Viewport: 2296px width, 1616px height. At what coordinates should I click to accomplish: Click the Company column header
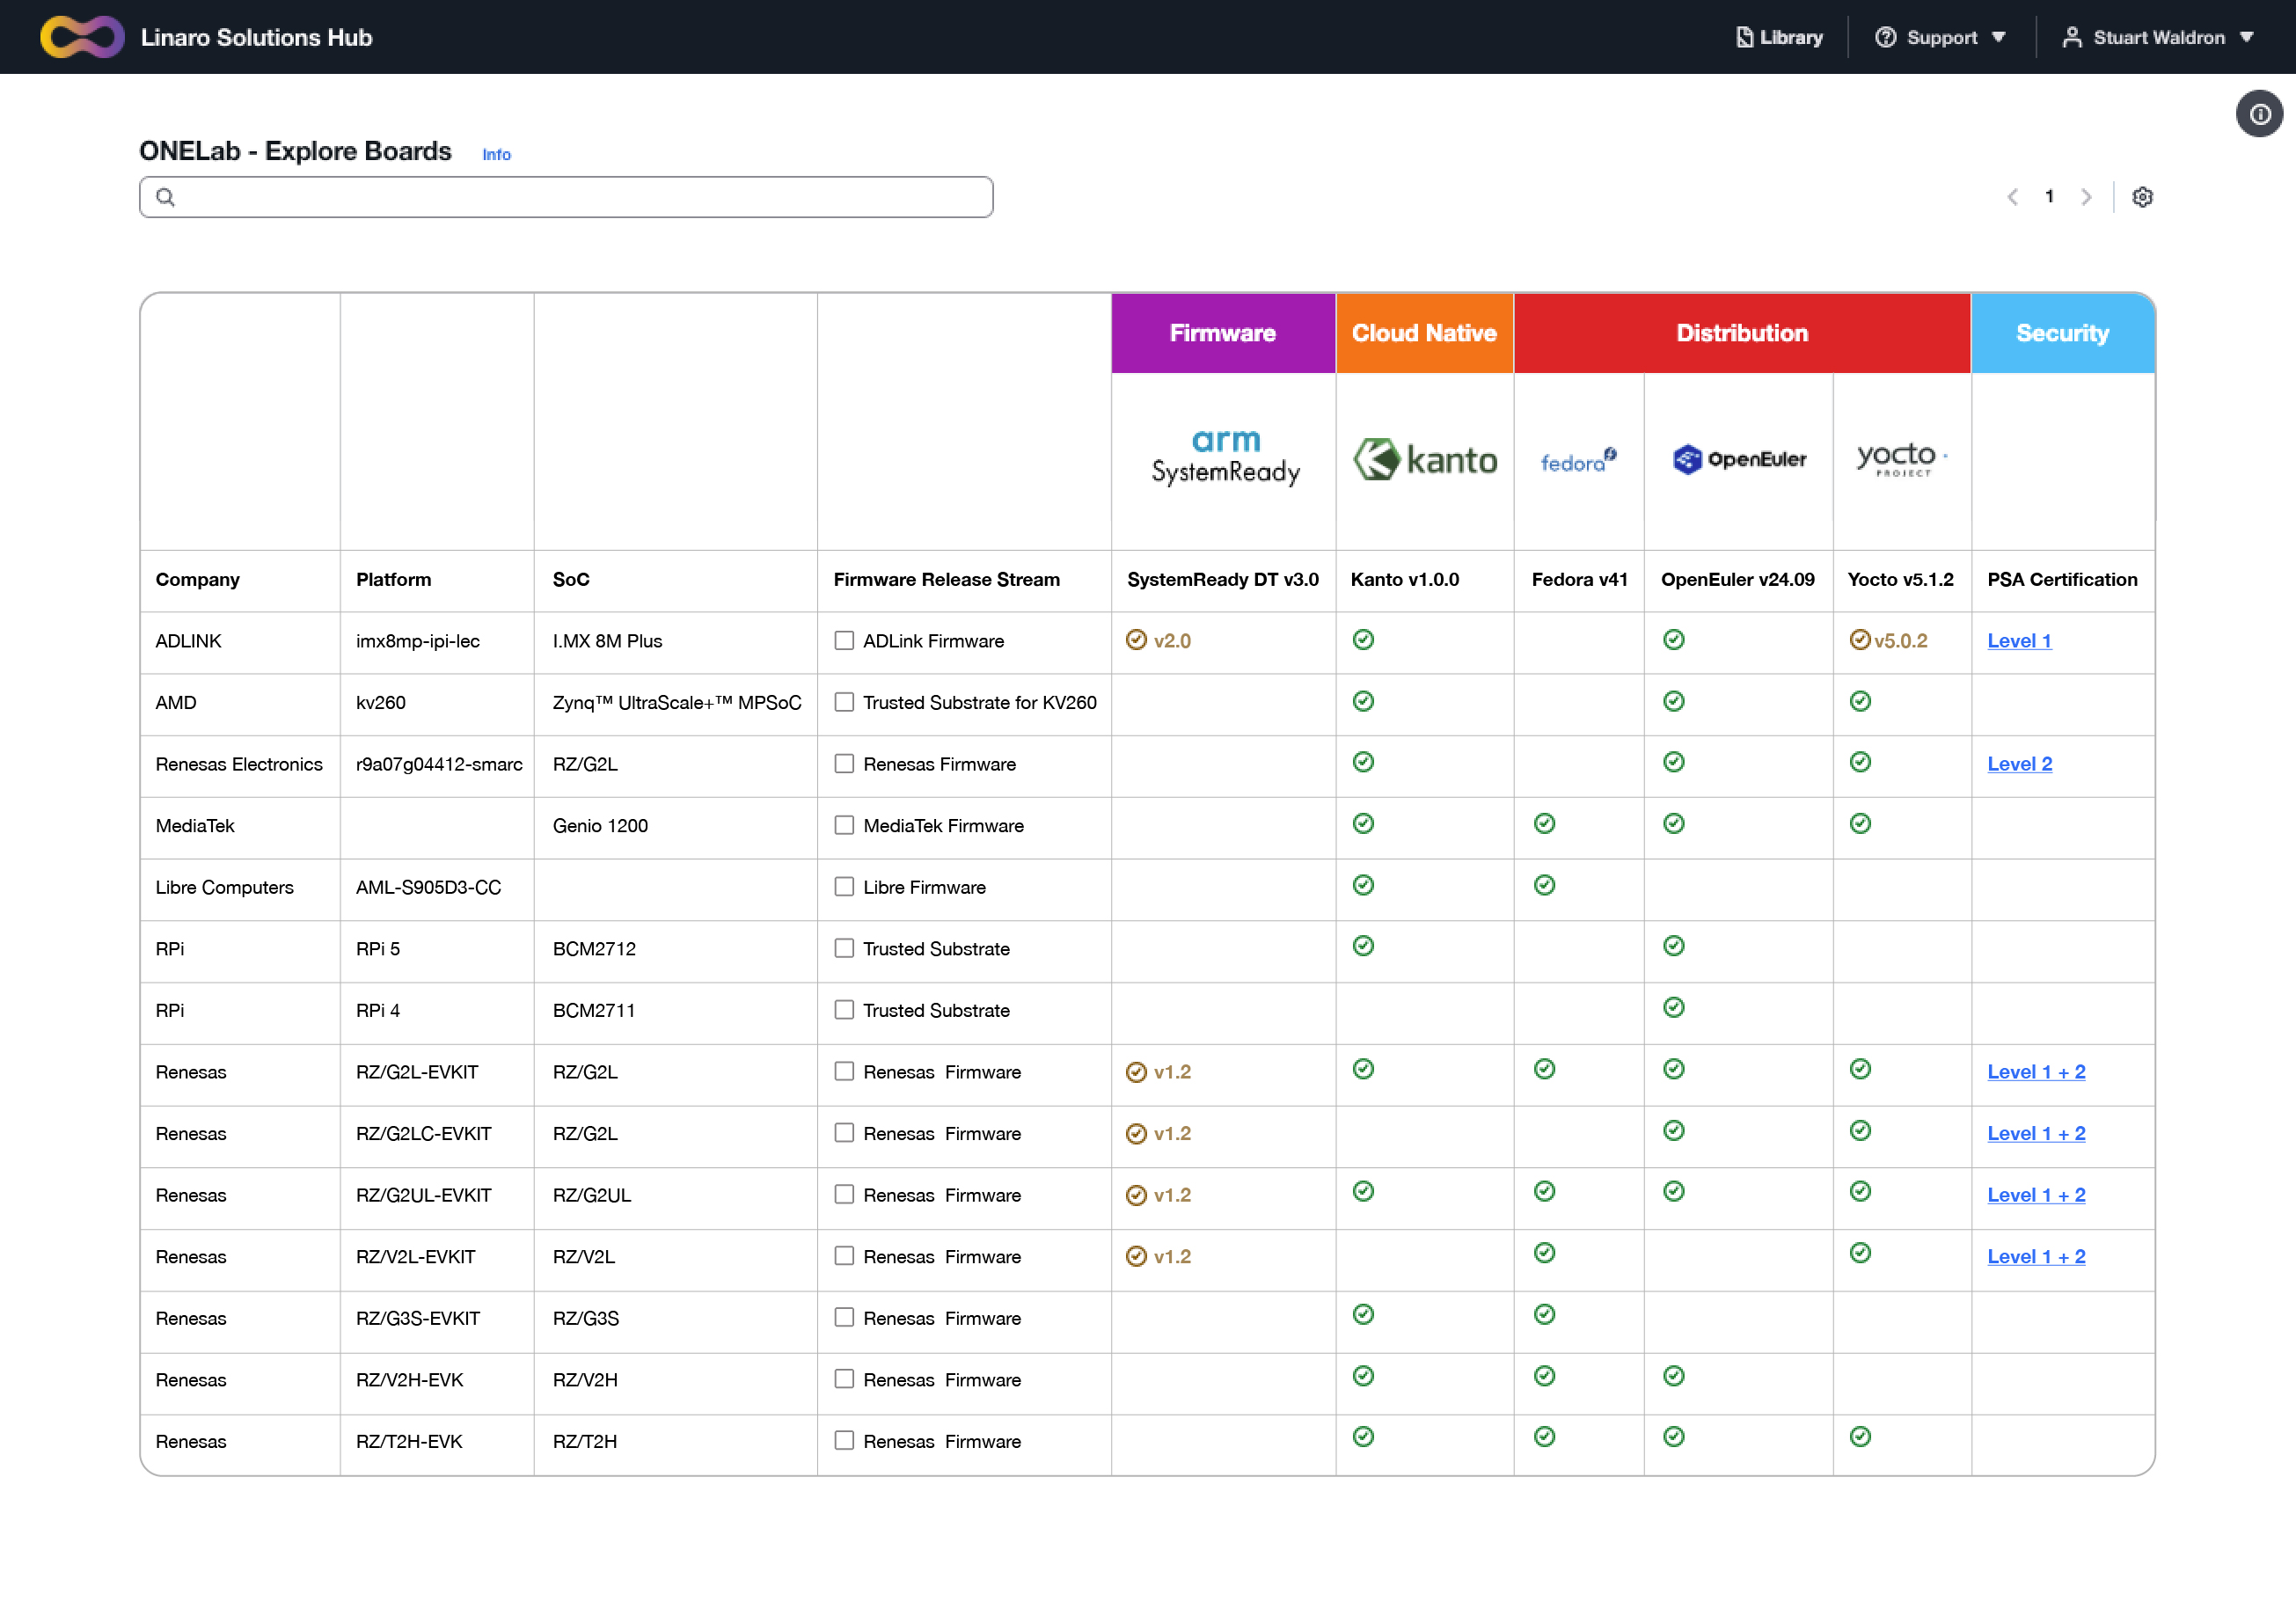tap(198, 579)
